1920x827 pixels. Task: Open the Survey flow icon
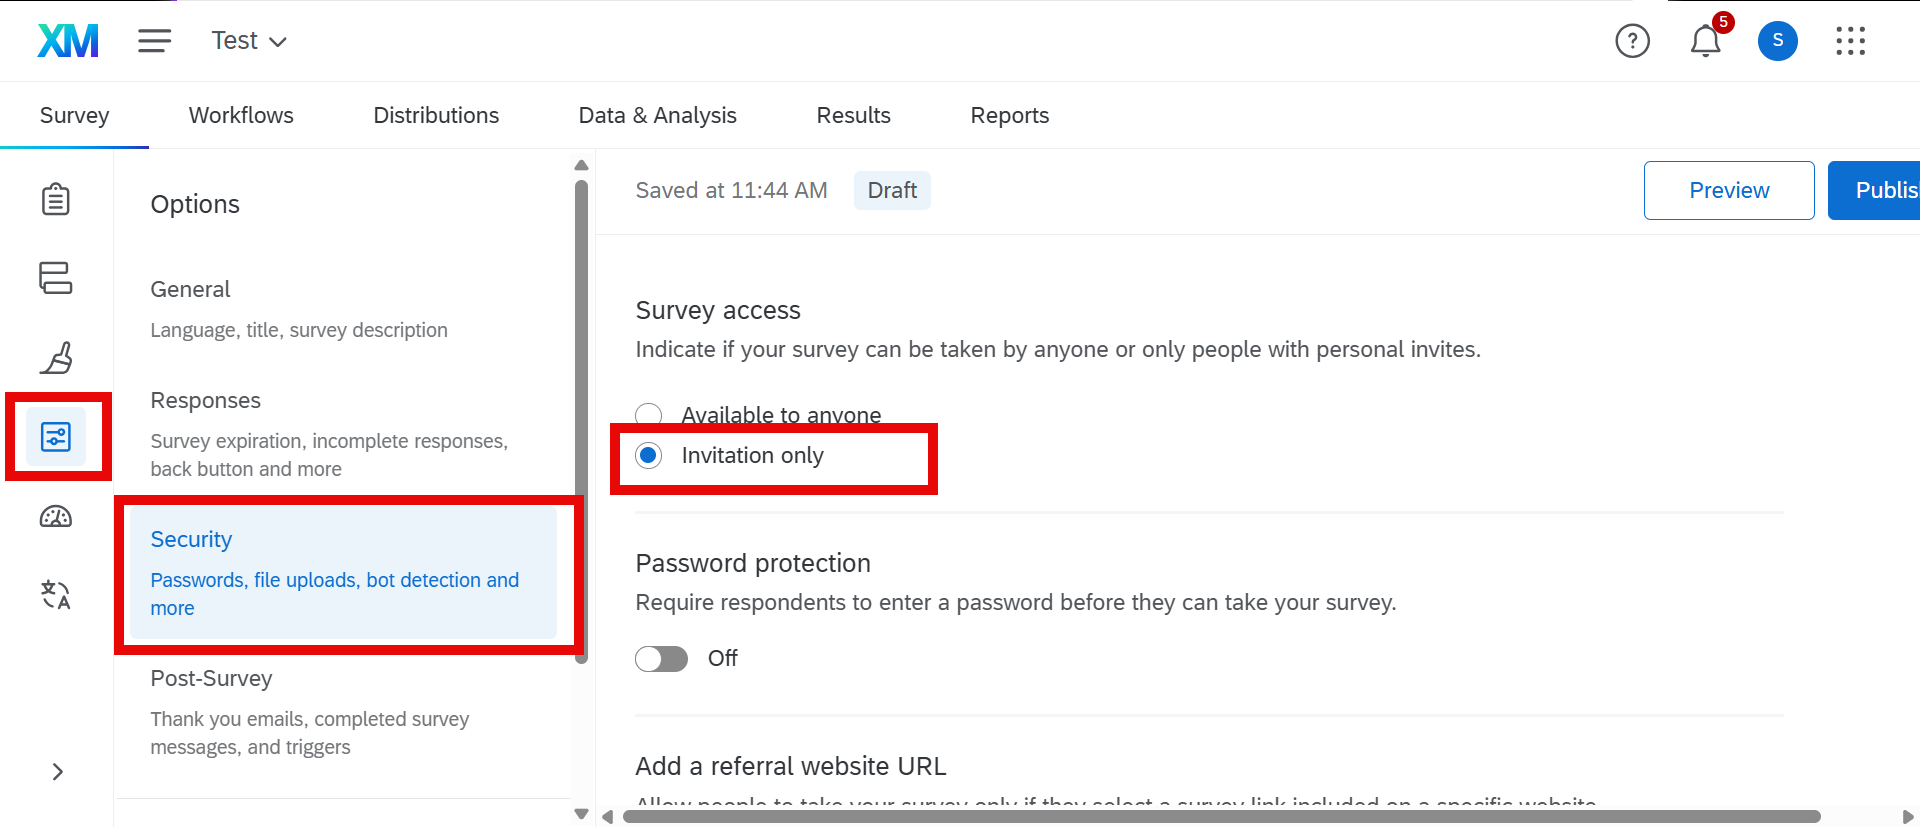point(56,278)
